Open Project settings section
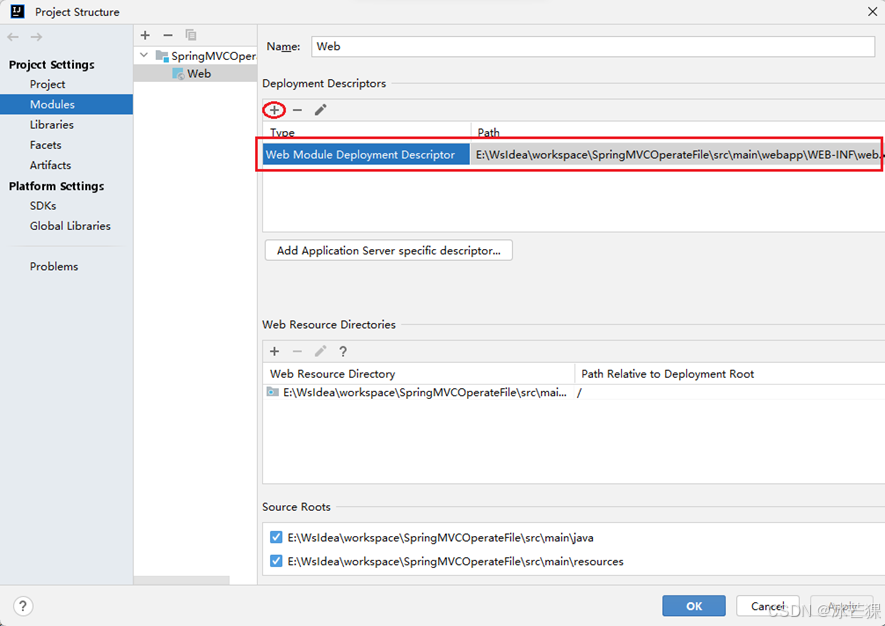 pos(47,84)
